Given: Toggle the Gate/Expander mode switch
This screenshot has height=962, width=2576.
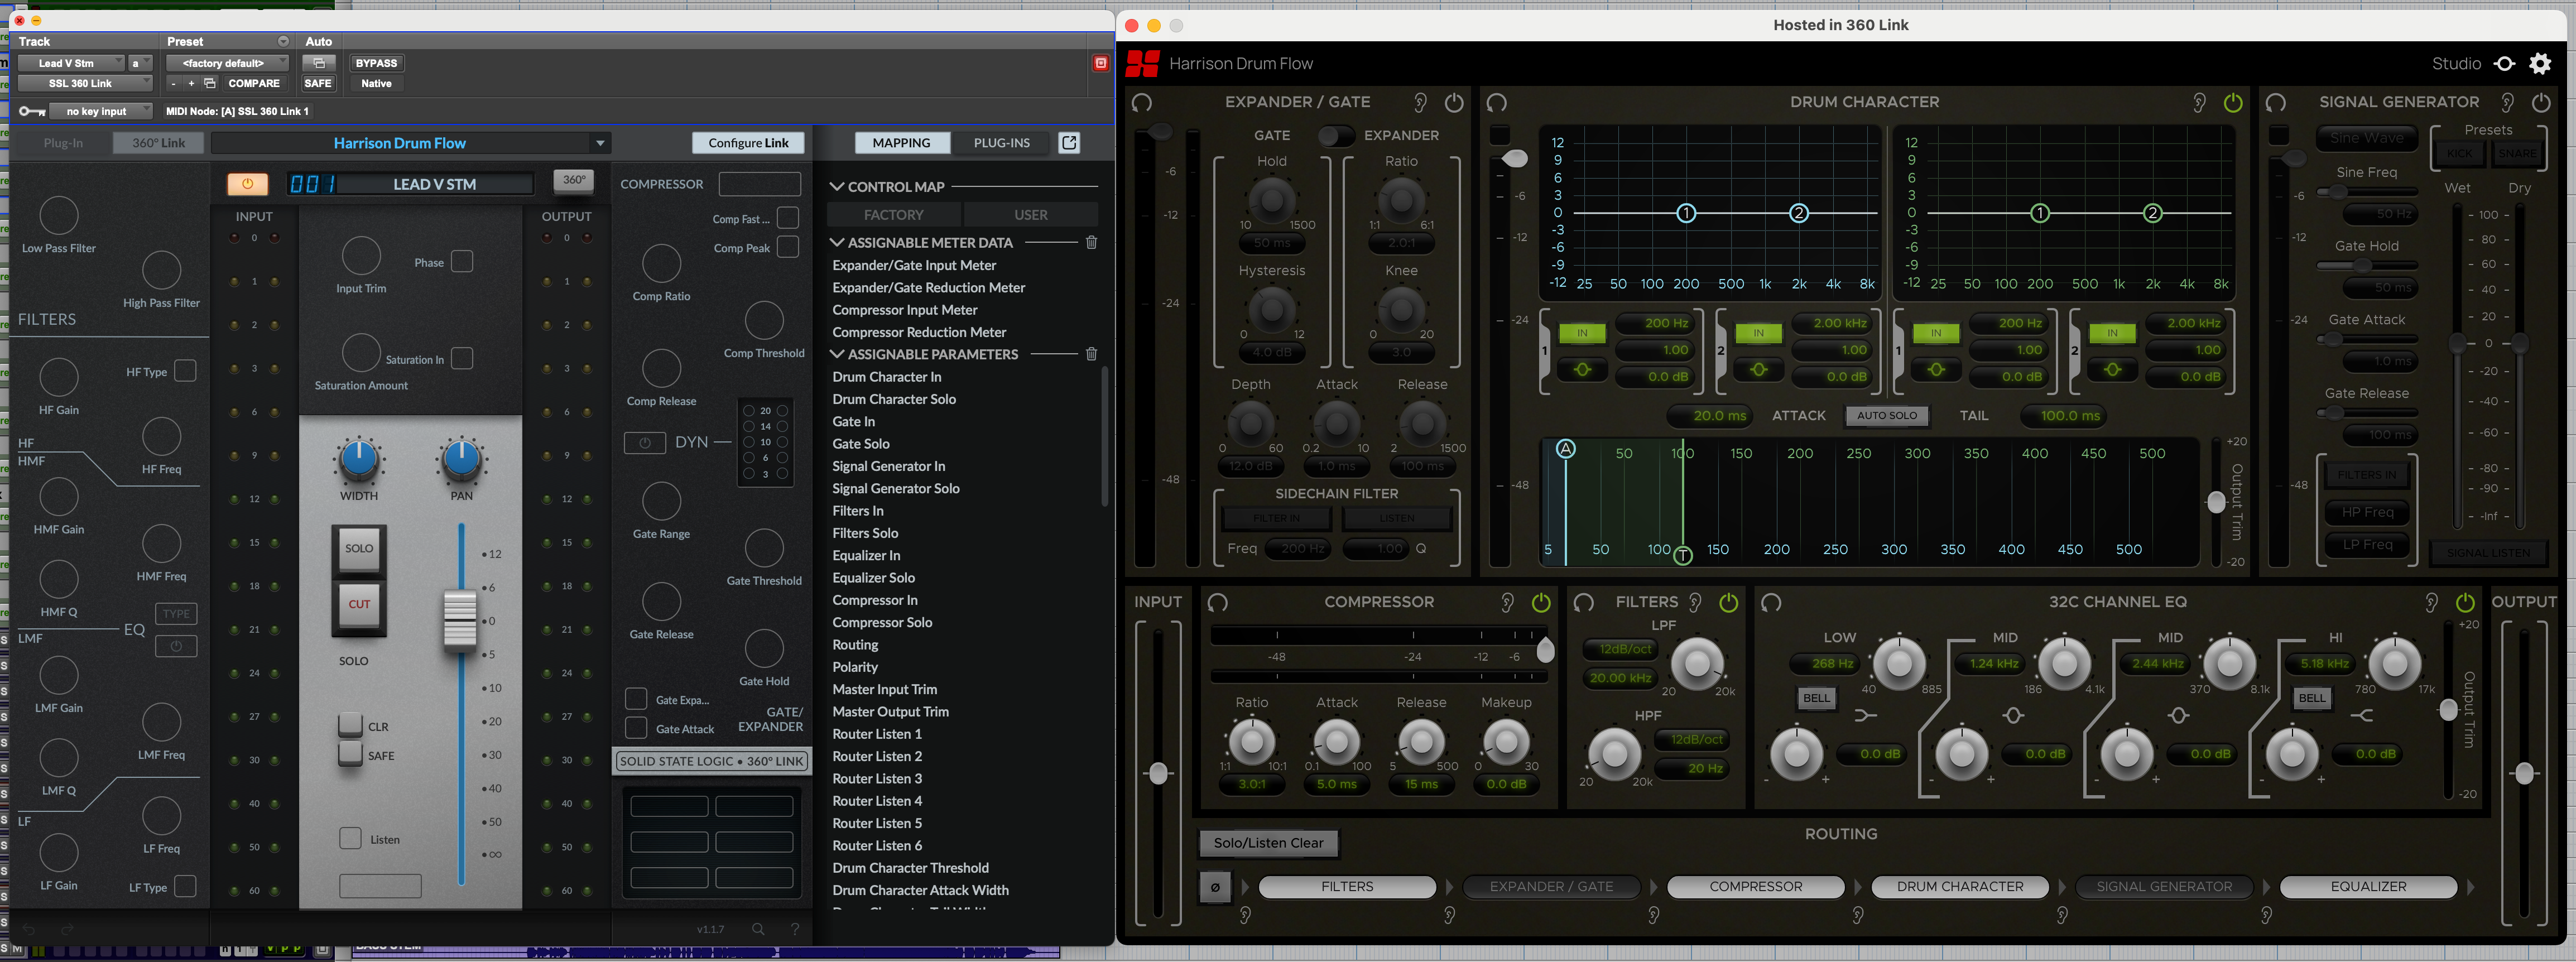Looking at the screenshot, I should click(1335, 135).
